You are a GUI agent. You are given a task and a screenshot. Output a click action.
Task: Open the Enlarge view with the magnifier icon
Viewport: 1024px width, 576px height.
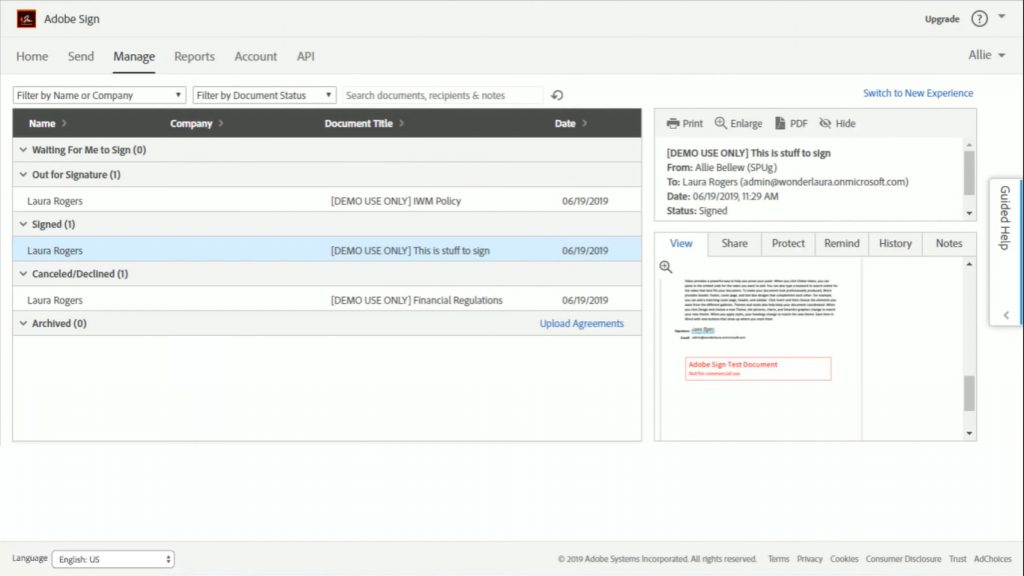click(x=738, y=123)
